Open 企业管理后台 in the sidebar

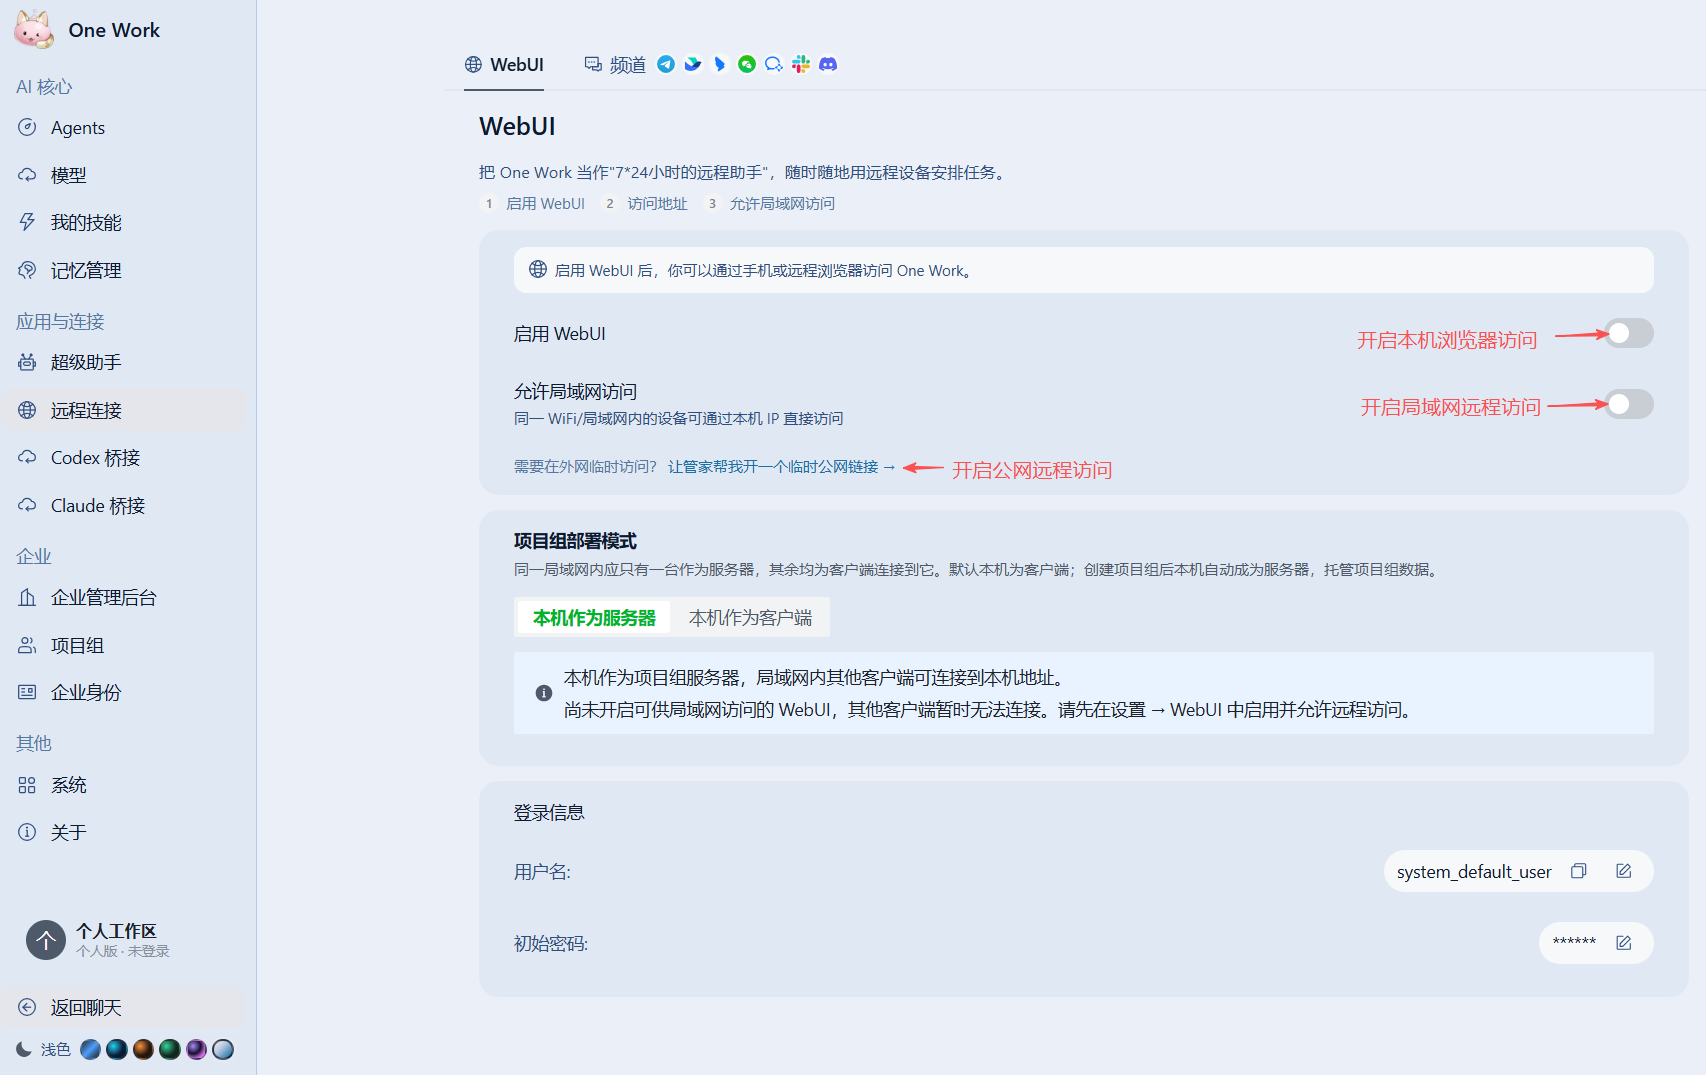pyautogui.click(x=126, y=597)
